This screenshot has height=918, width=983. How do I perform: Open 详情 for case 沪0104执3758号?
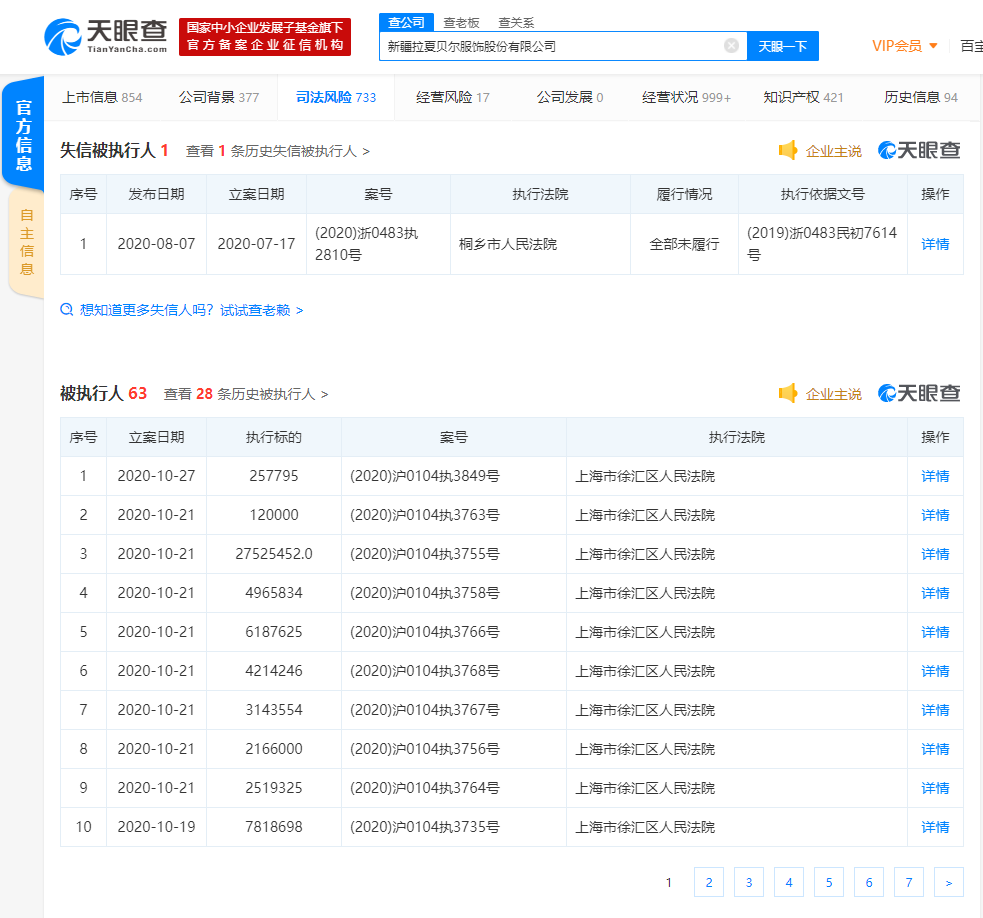coord(935,593)
